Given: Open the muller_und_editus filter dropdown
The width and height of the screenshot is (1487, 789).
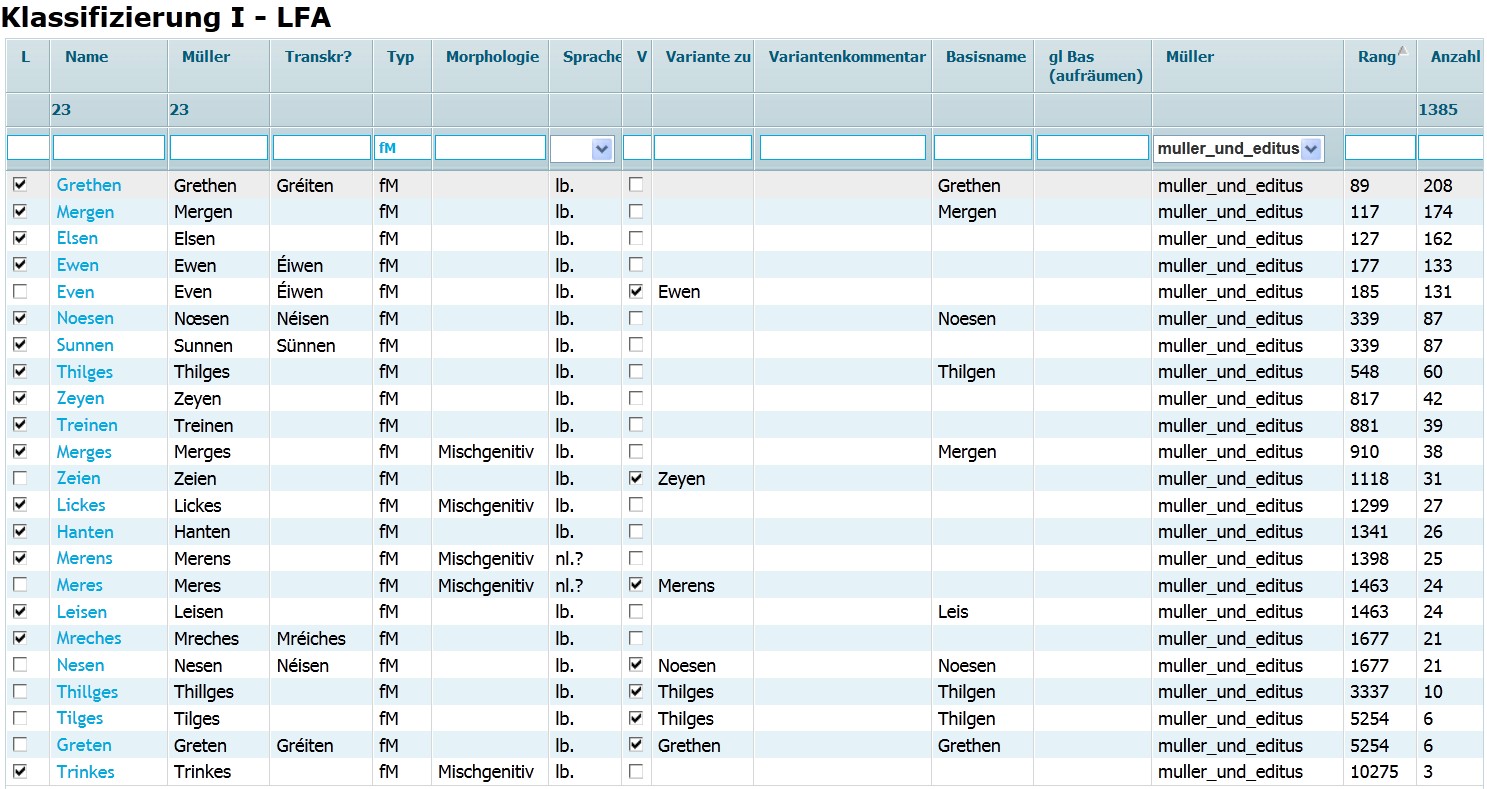Looking at the screenshot, I should click(x=1312, y=149).
